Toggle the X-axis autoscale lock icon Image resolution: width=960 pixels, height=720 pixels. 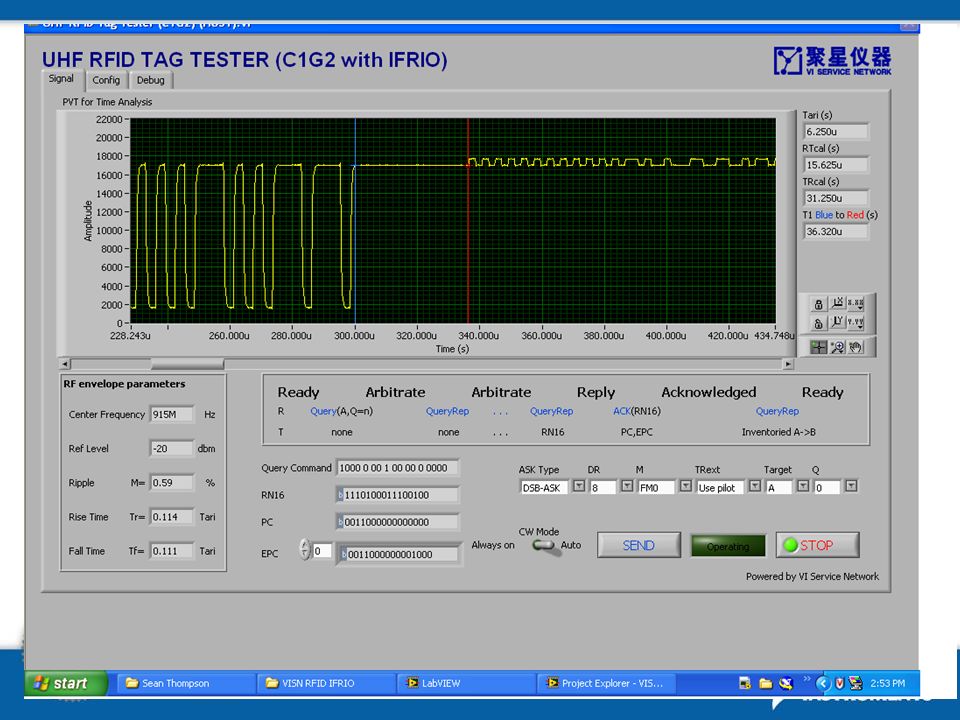point(818,304)
